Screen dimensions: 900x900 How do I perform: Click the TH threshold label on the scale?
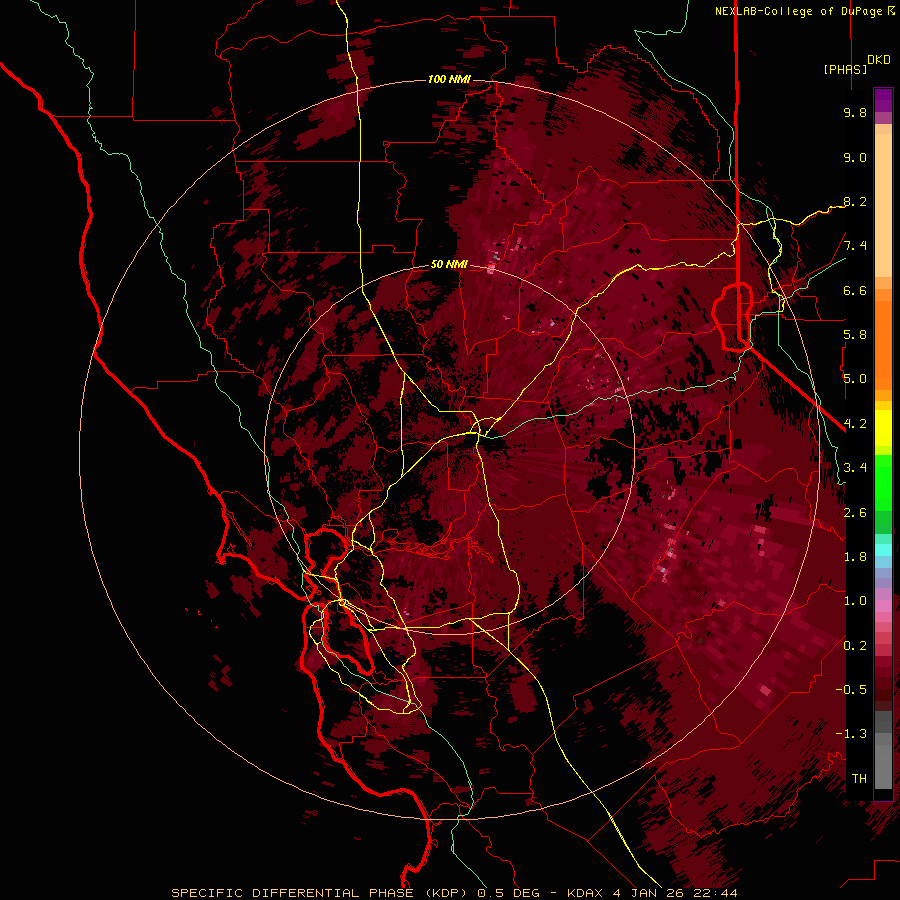pos(859,779)
